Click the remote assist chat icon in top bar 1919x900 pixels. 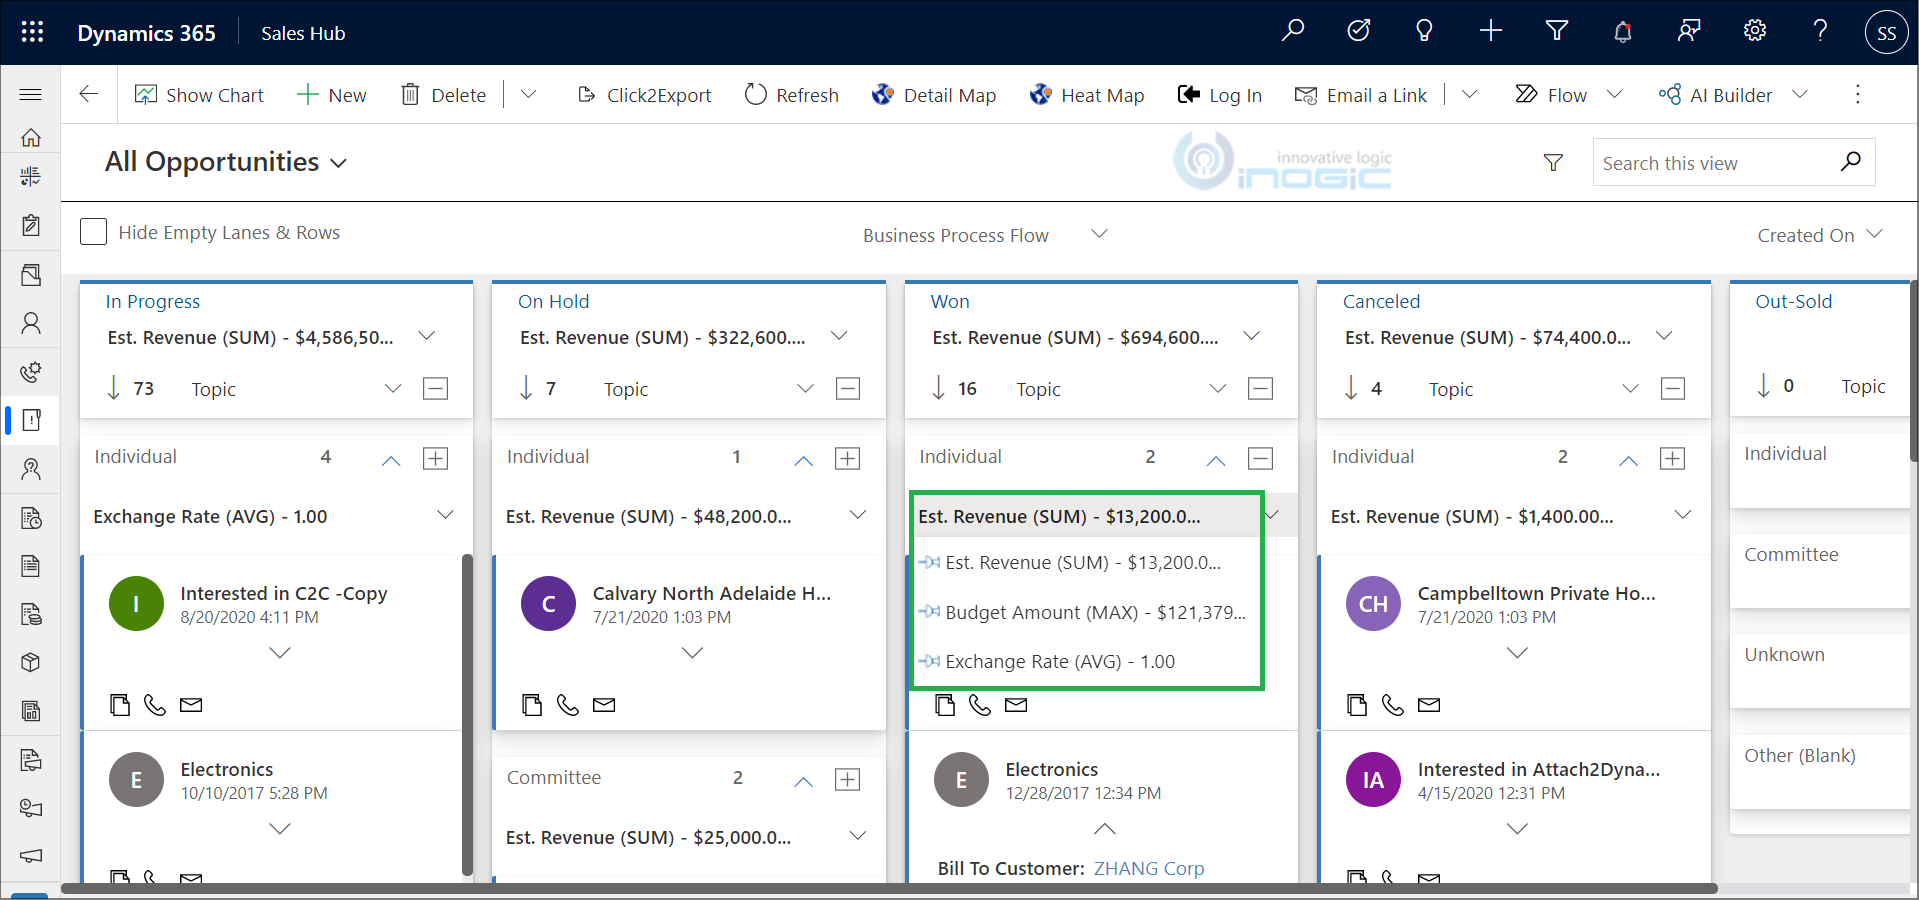click(x=1688, y=31)
